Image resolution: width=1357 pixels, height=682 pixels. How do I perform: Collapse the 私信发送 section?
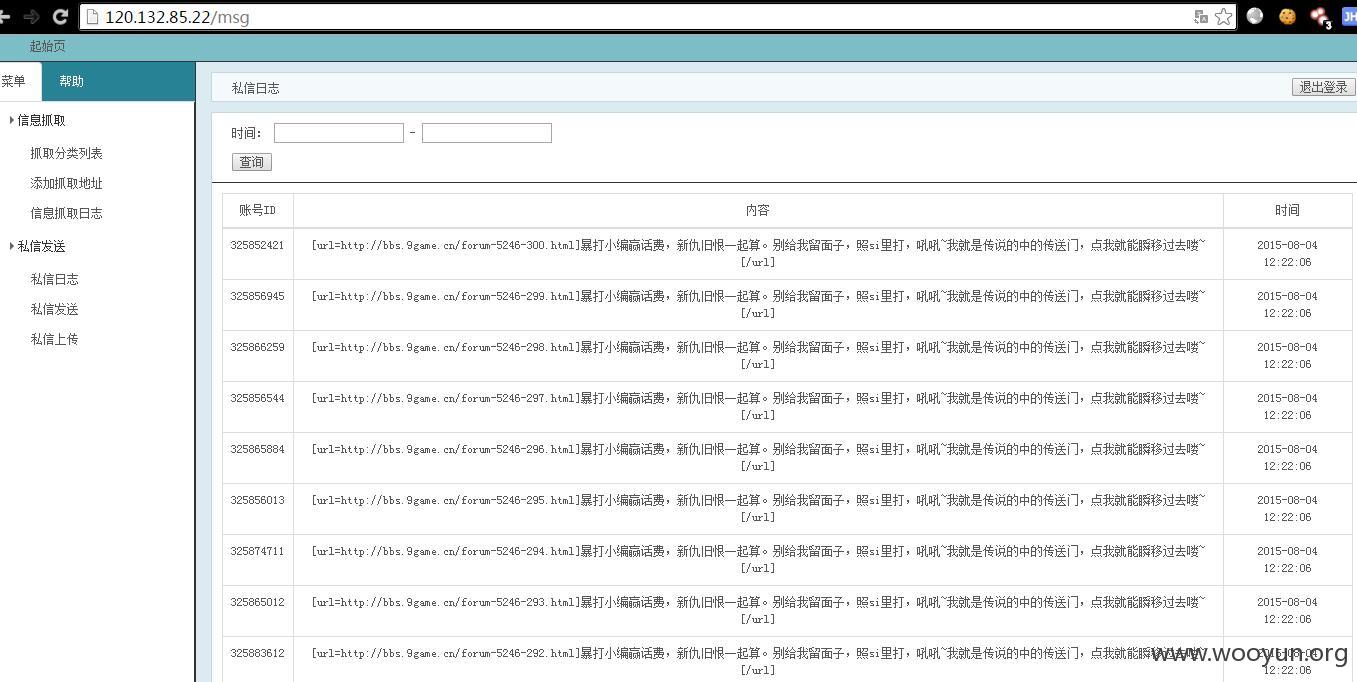pyautogui.click(x=41, y=246)
